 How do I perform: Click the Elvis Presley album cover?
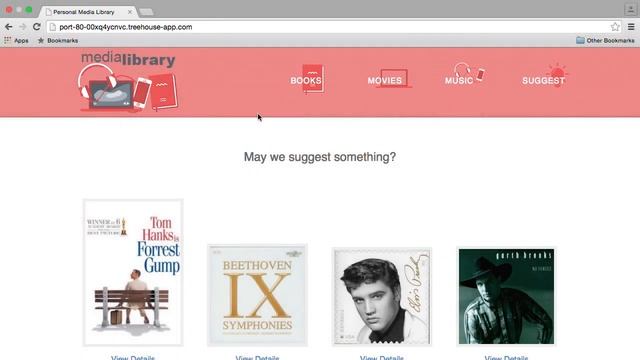pos(382,296)
